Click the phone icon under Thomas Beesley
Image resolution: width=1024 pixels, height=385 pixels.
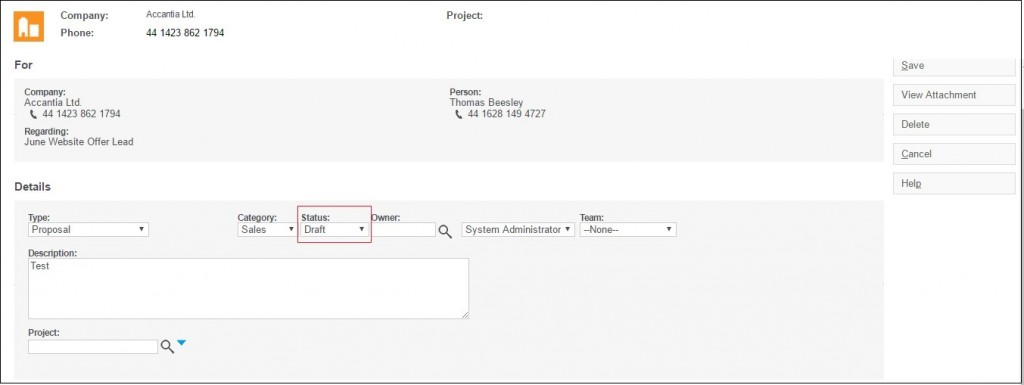pyautogui.click(x=458, y=114)
